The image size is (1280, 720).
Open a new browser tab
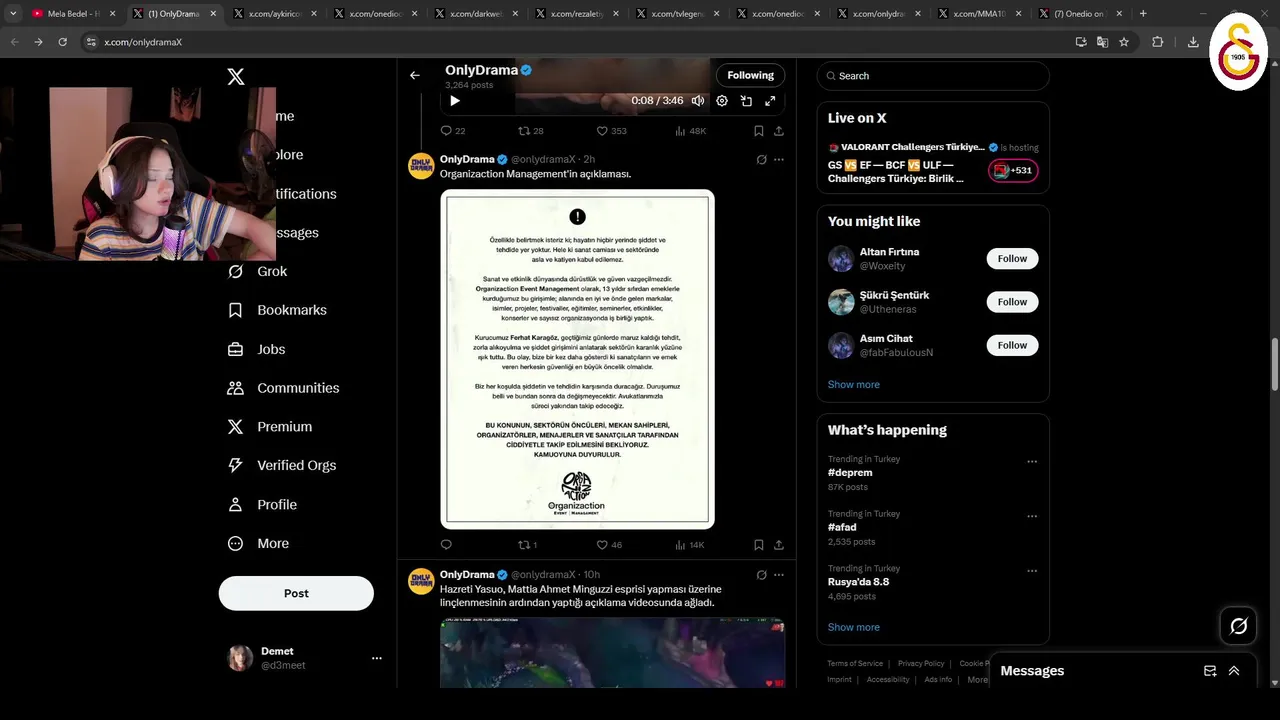pos(1143,14)
